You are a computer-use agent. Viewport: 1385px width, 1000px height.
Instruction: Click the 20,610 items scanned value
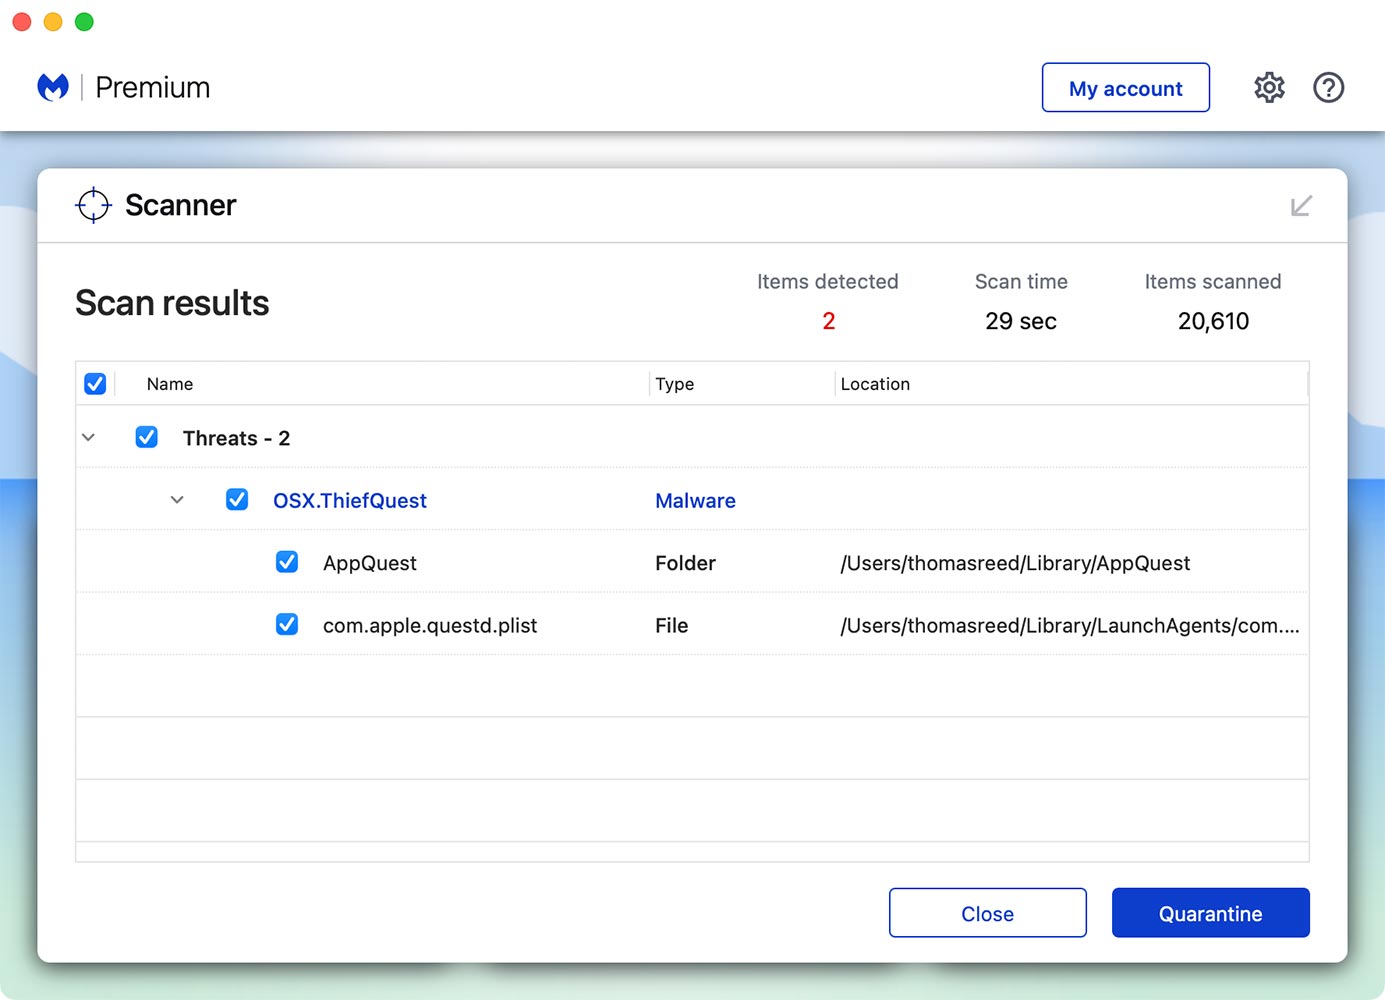[1213, 321]
